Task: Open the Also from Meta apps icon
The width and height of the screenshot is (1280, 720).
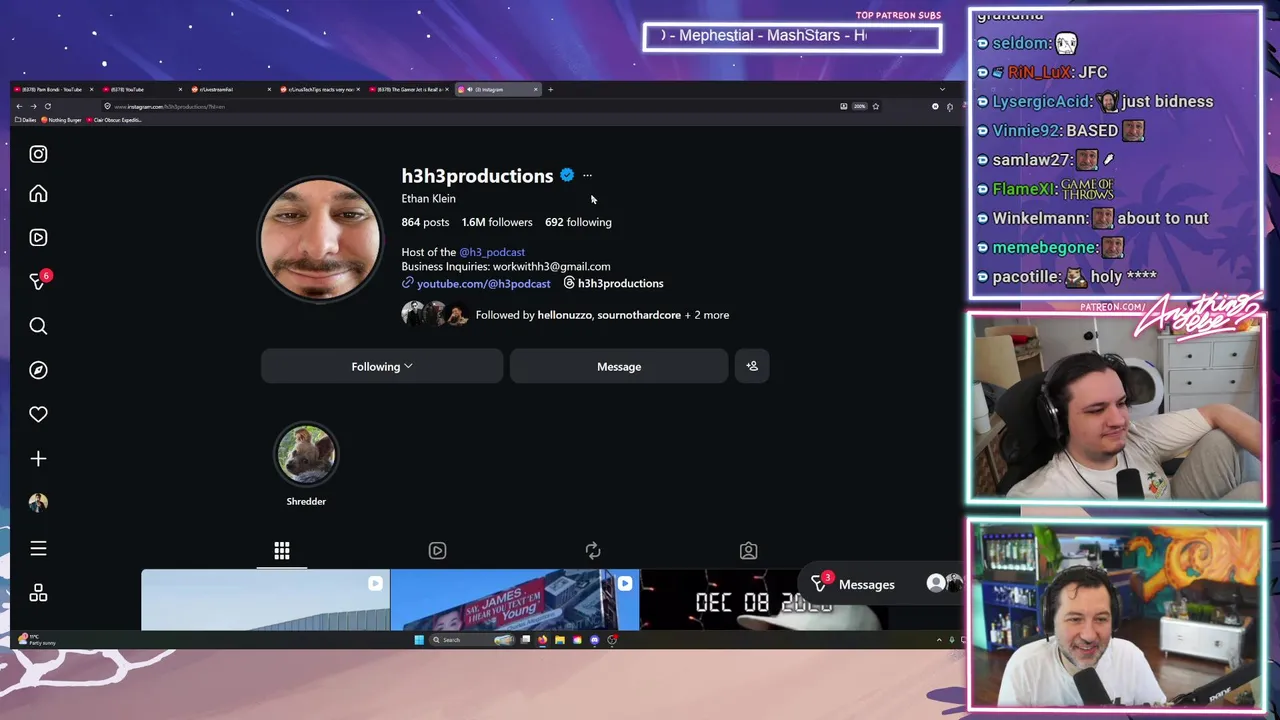Action: tap(38, 593)
